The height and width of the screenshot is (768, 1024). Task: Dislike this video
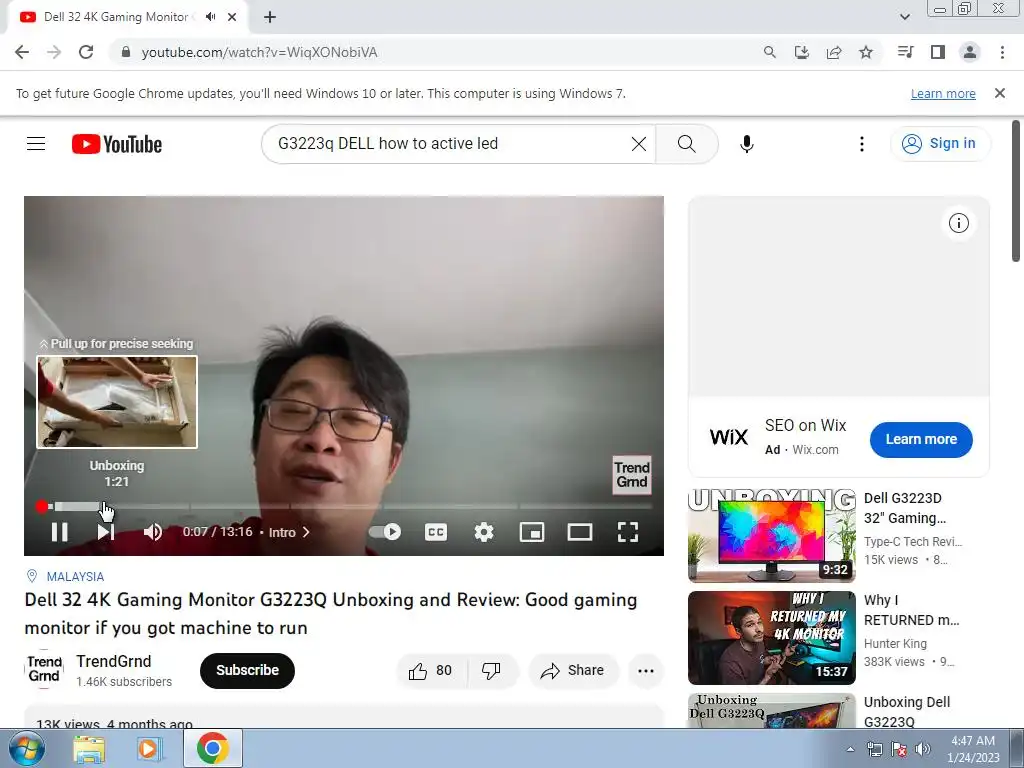click(492, 671)
